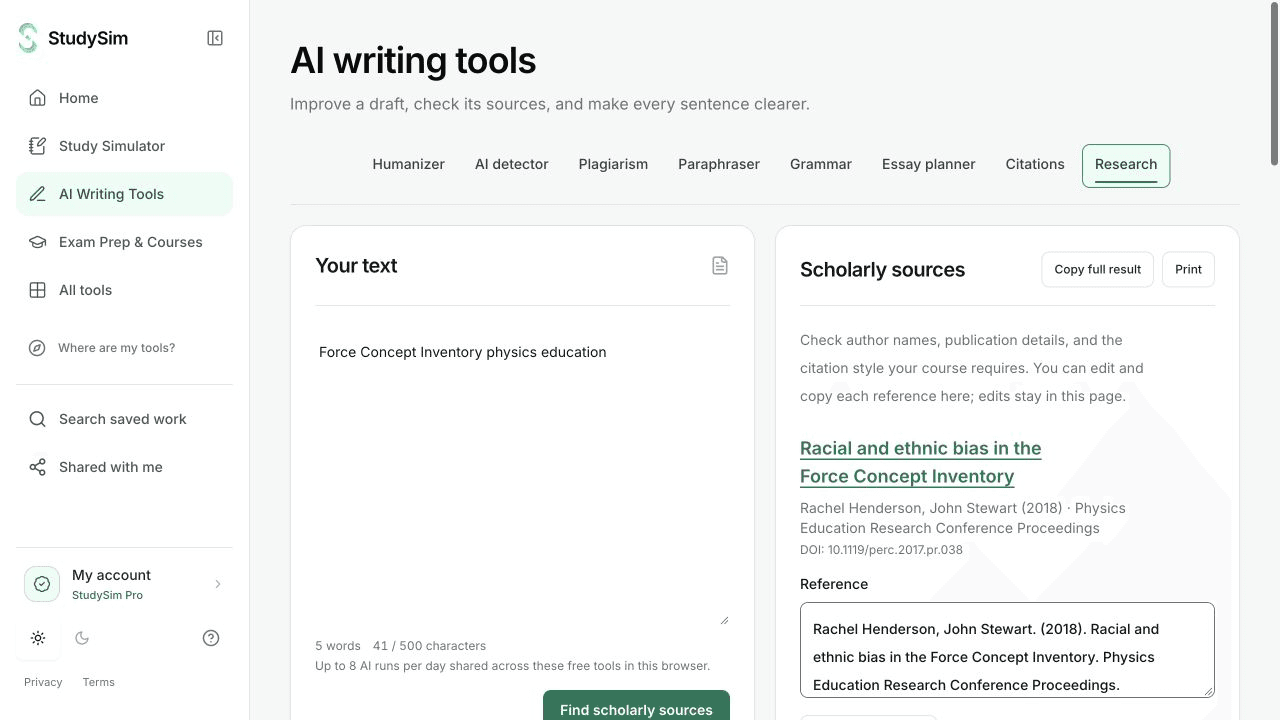Viewport: 1280px width, 720px height.
Task: Click the Search saved work label
Action: (122, 419)
